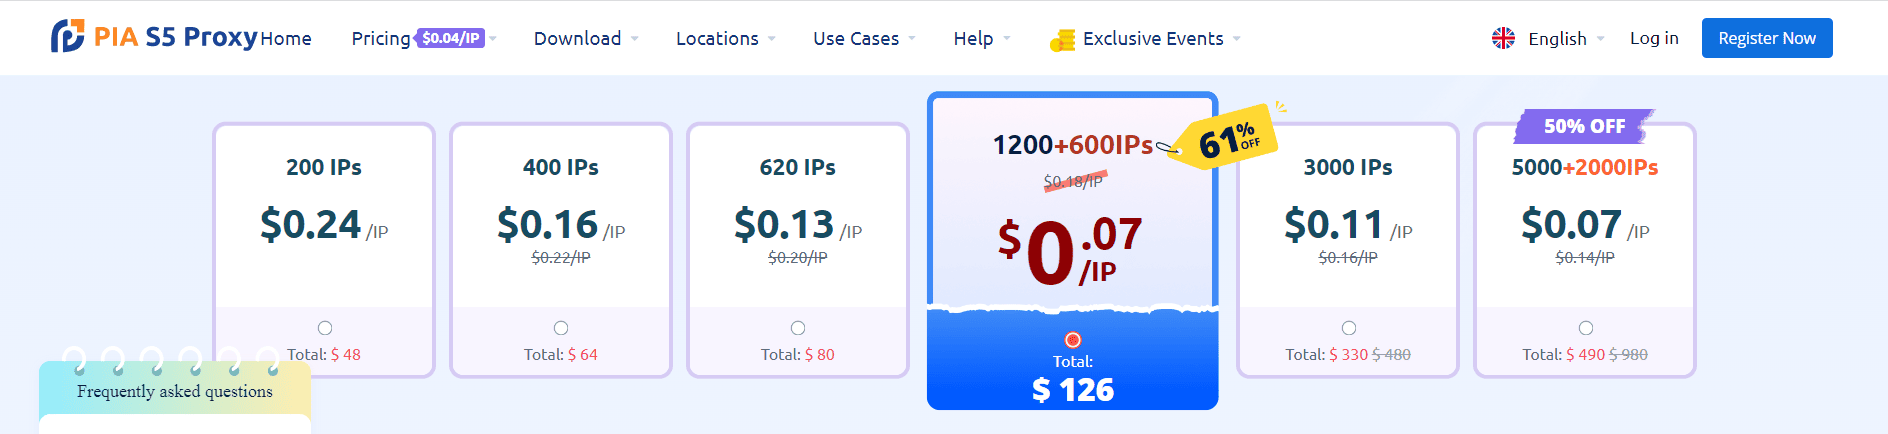Select the 620 IPs plan radio button

[798, 328]
